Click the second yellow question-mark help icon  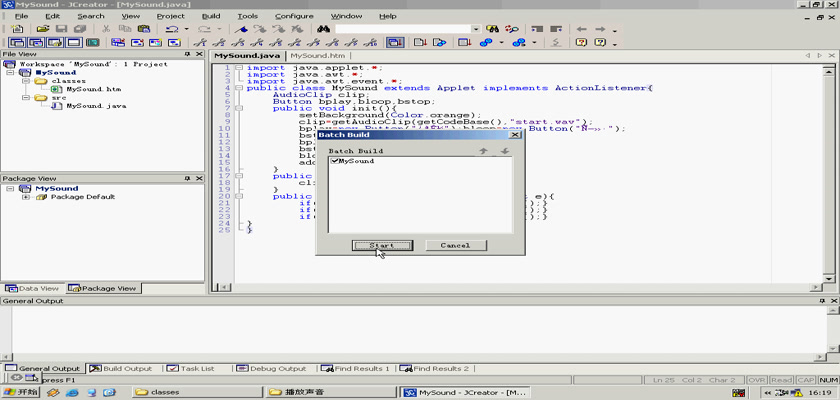(x=600, y=42)
